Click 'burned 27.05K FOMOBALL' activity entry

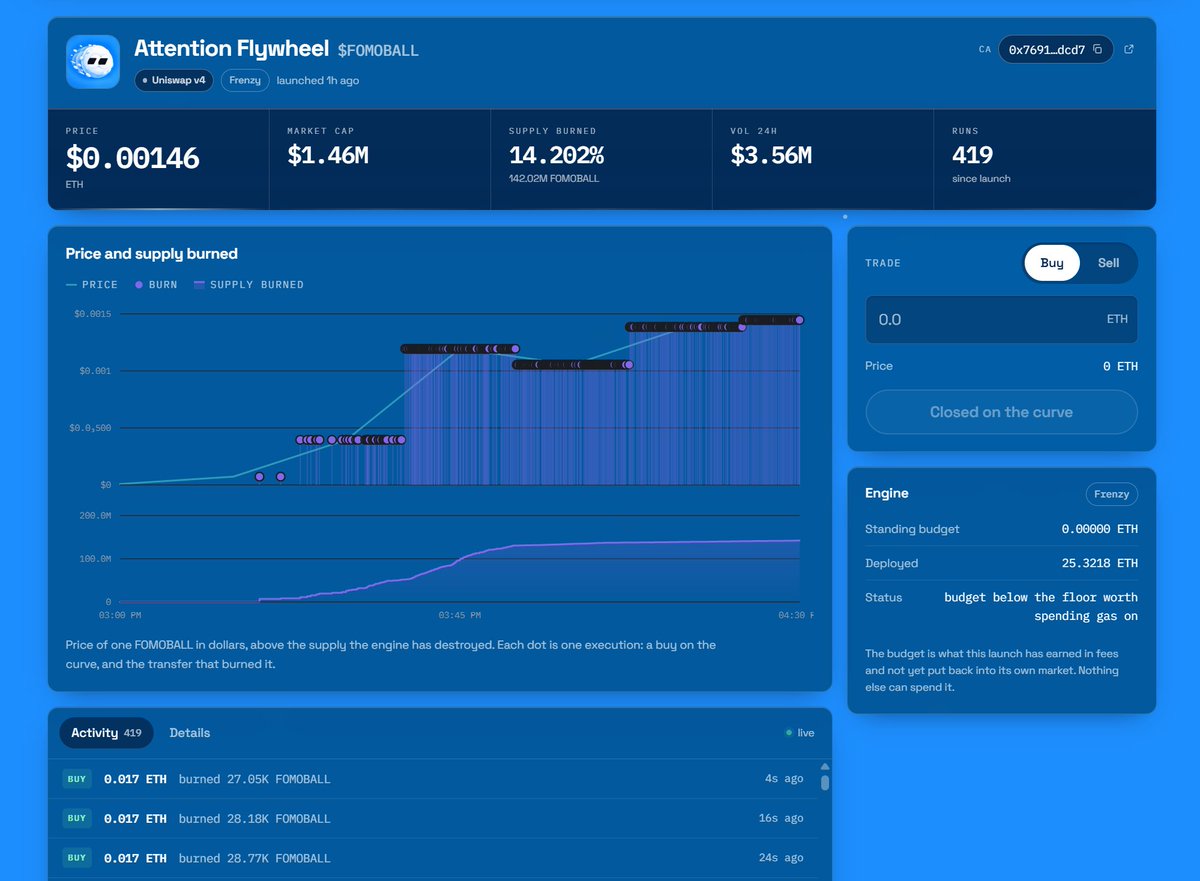tap(255, 779)
